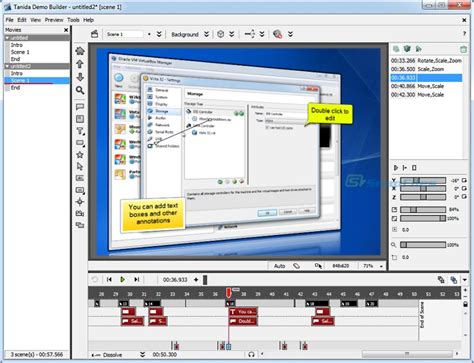The height and width of the screenshot is (363, 474).
Task: Open the File menu
Action: pyautogui.click(x=9, y=20)
